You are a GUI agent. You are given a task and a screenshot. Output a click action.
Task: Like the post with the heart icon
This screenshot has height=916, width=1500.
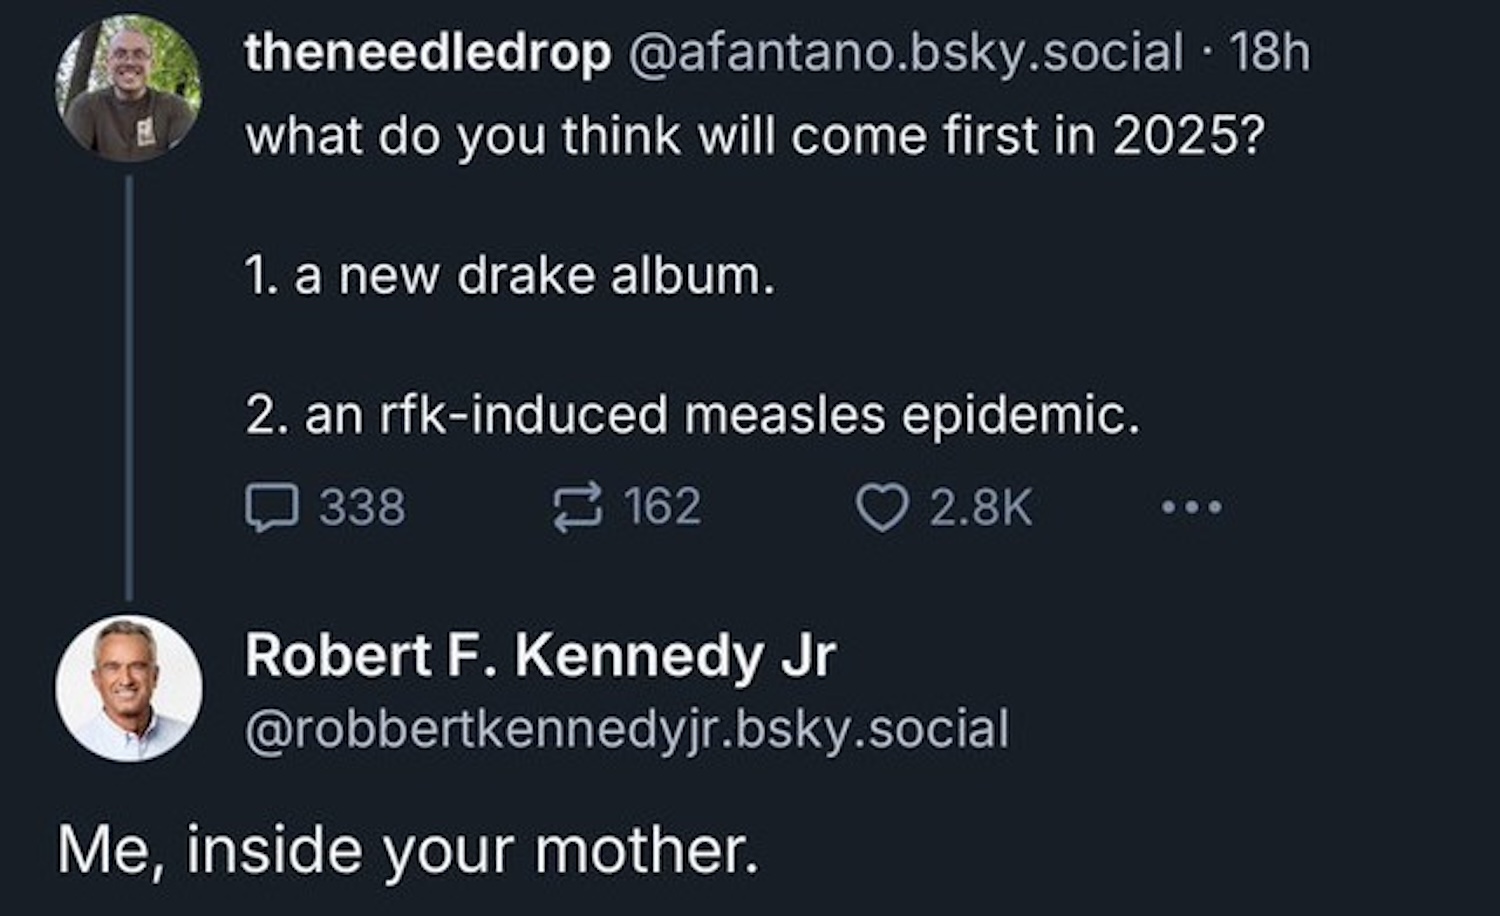click(x=881, y=507)
